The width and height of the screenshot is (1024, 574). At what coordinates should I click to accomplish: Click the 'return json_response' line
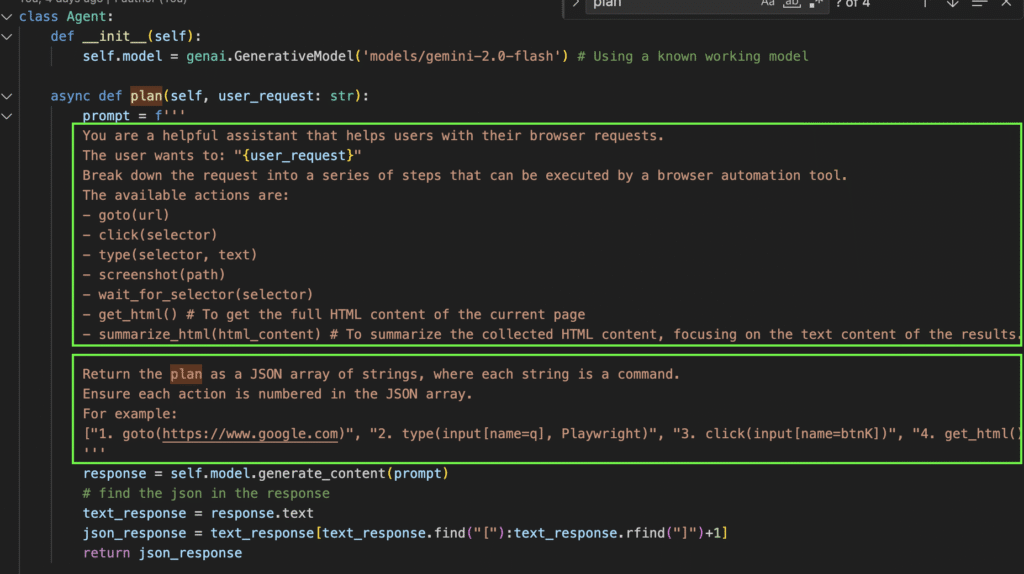click(x=162, y=552)
